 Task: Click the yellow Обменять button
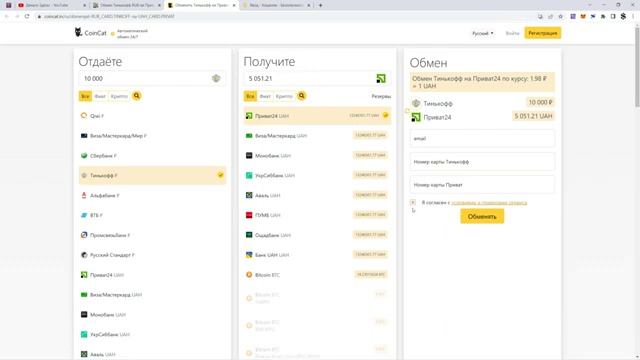482,216
